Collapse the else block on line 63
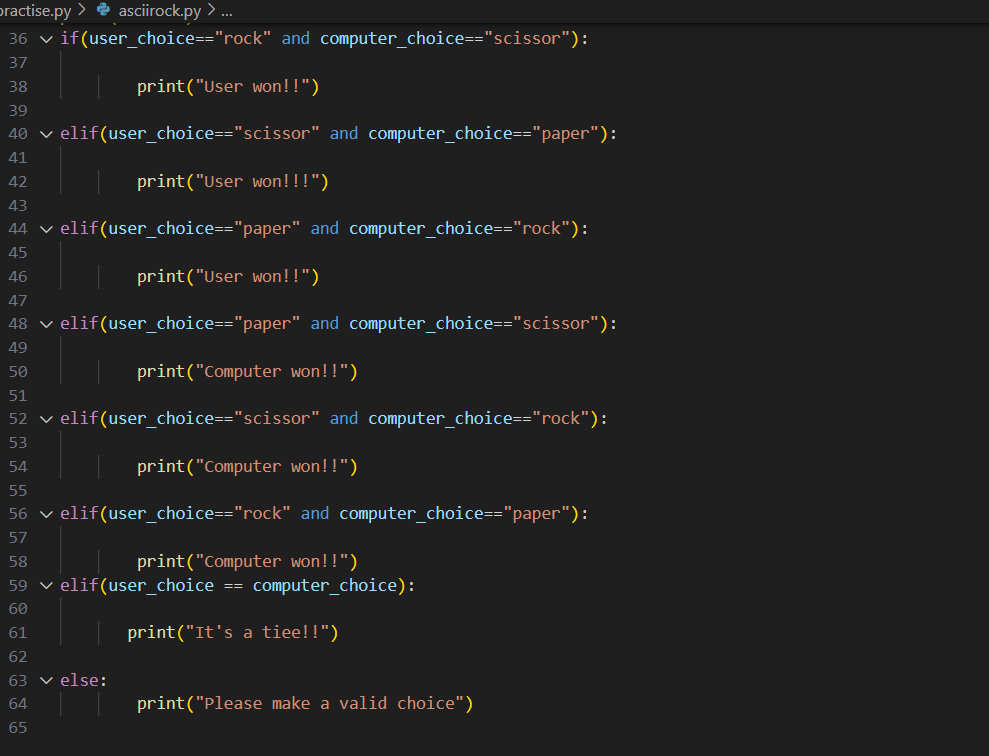The width and height of the screenshot is (989, 756). pos(46,680)
